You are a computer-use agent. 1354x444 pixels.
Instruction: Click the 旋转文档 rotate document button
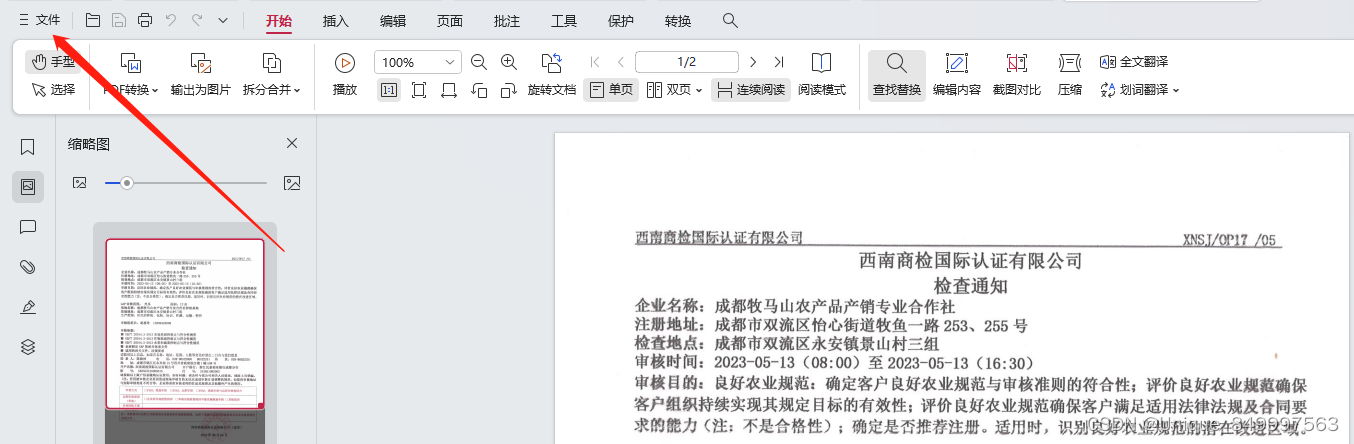pyautogui.click(x=552, y=75)
